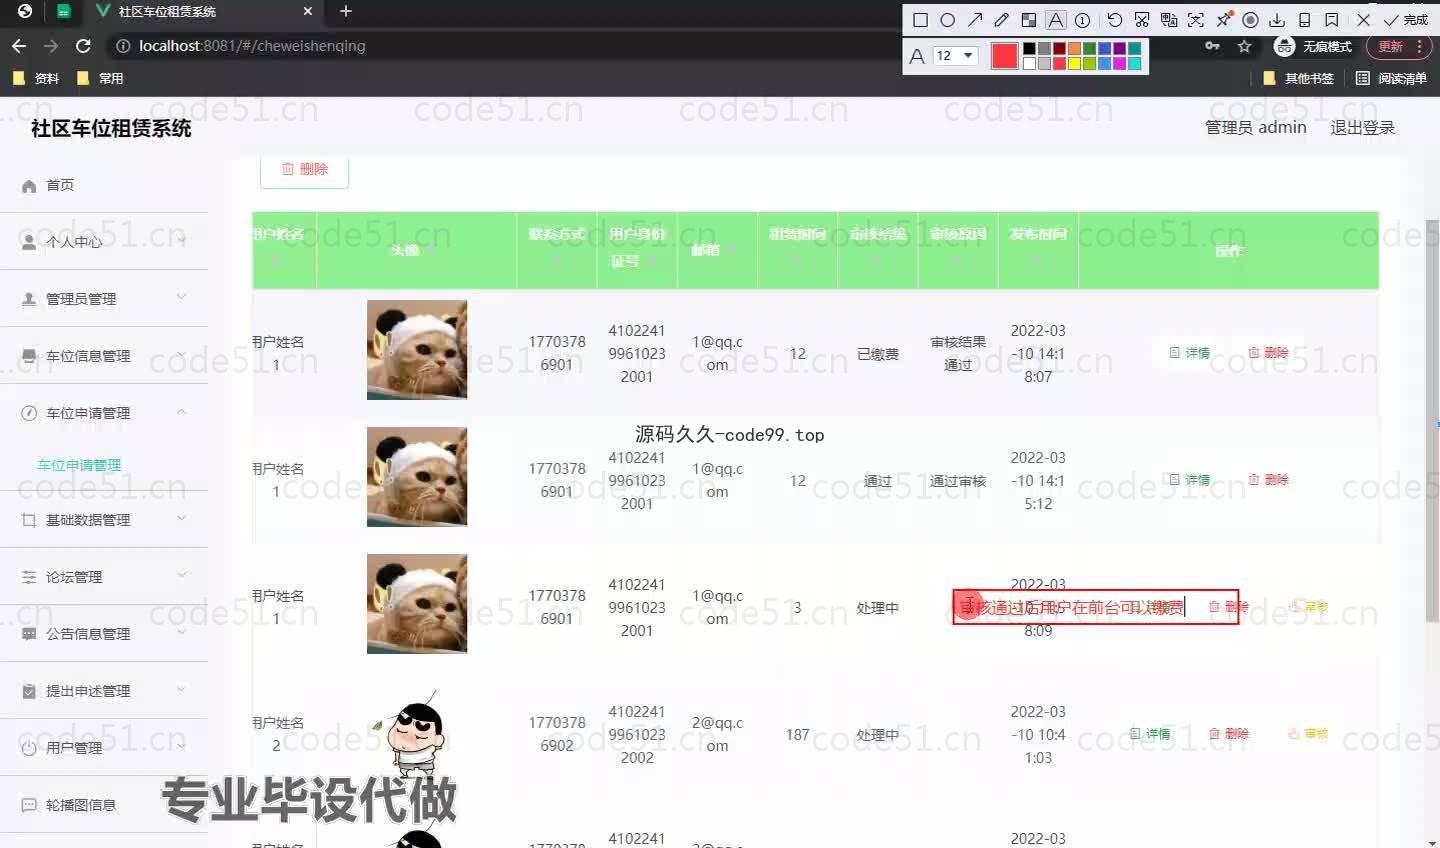The image size is (1440, 848).
Task: Select the rectangle annotation tool
Action: pyautogui.click(x=920, y=20)
